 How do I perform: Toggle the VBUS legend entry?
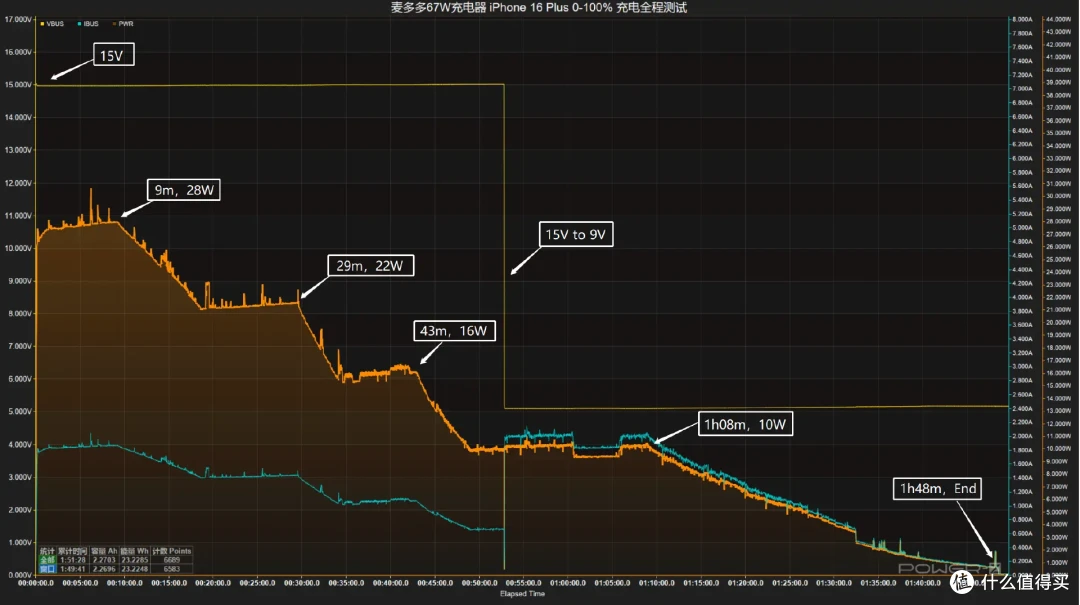click(52, 23)
